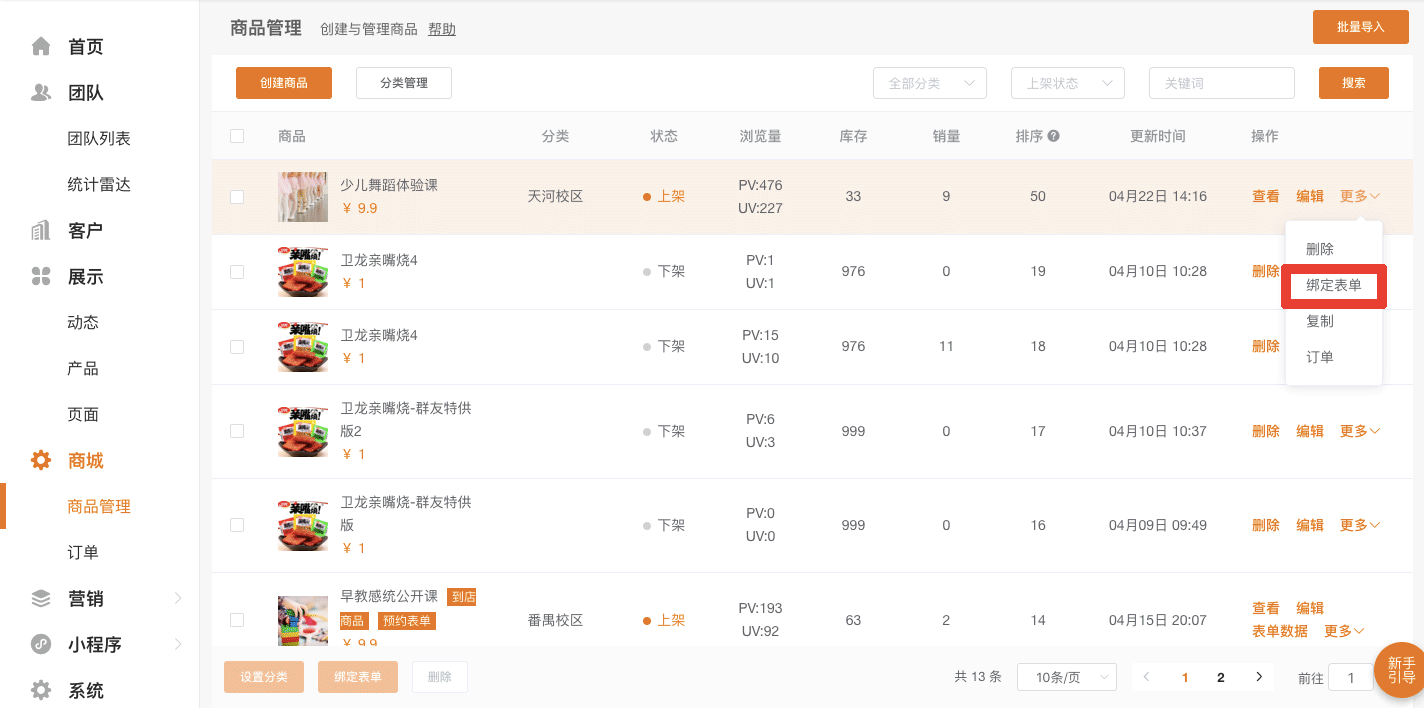Click the Home house icon in sidebar
The width and height of the screenshot is (1424, 708).
click(x=41, y=47)
